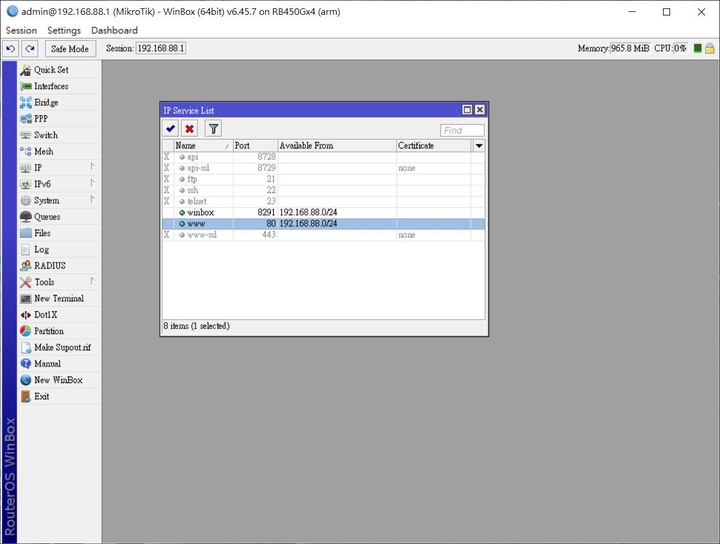
Task: Open the Queues section
Action: point(59,217)
